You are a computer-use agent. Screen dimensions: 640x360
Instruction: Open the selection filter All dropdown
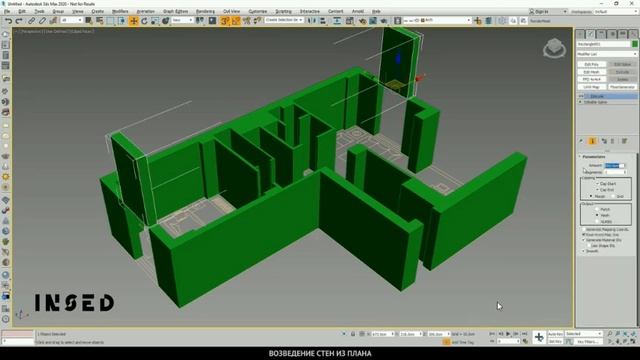tap(71, 20)
